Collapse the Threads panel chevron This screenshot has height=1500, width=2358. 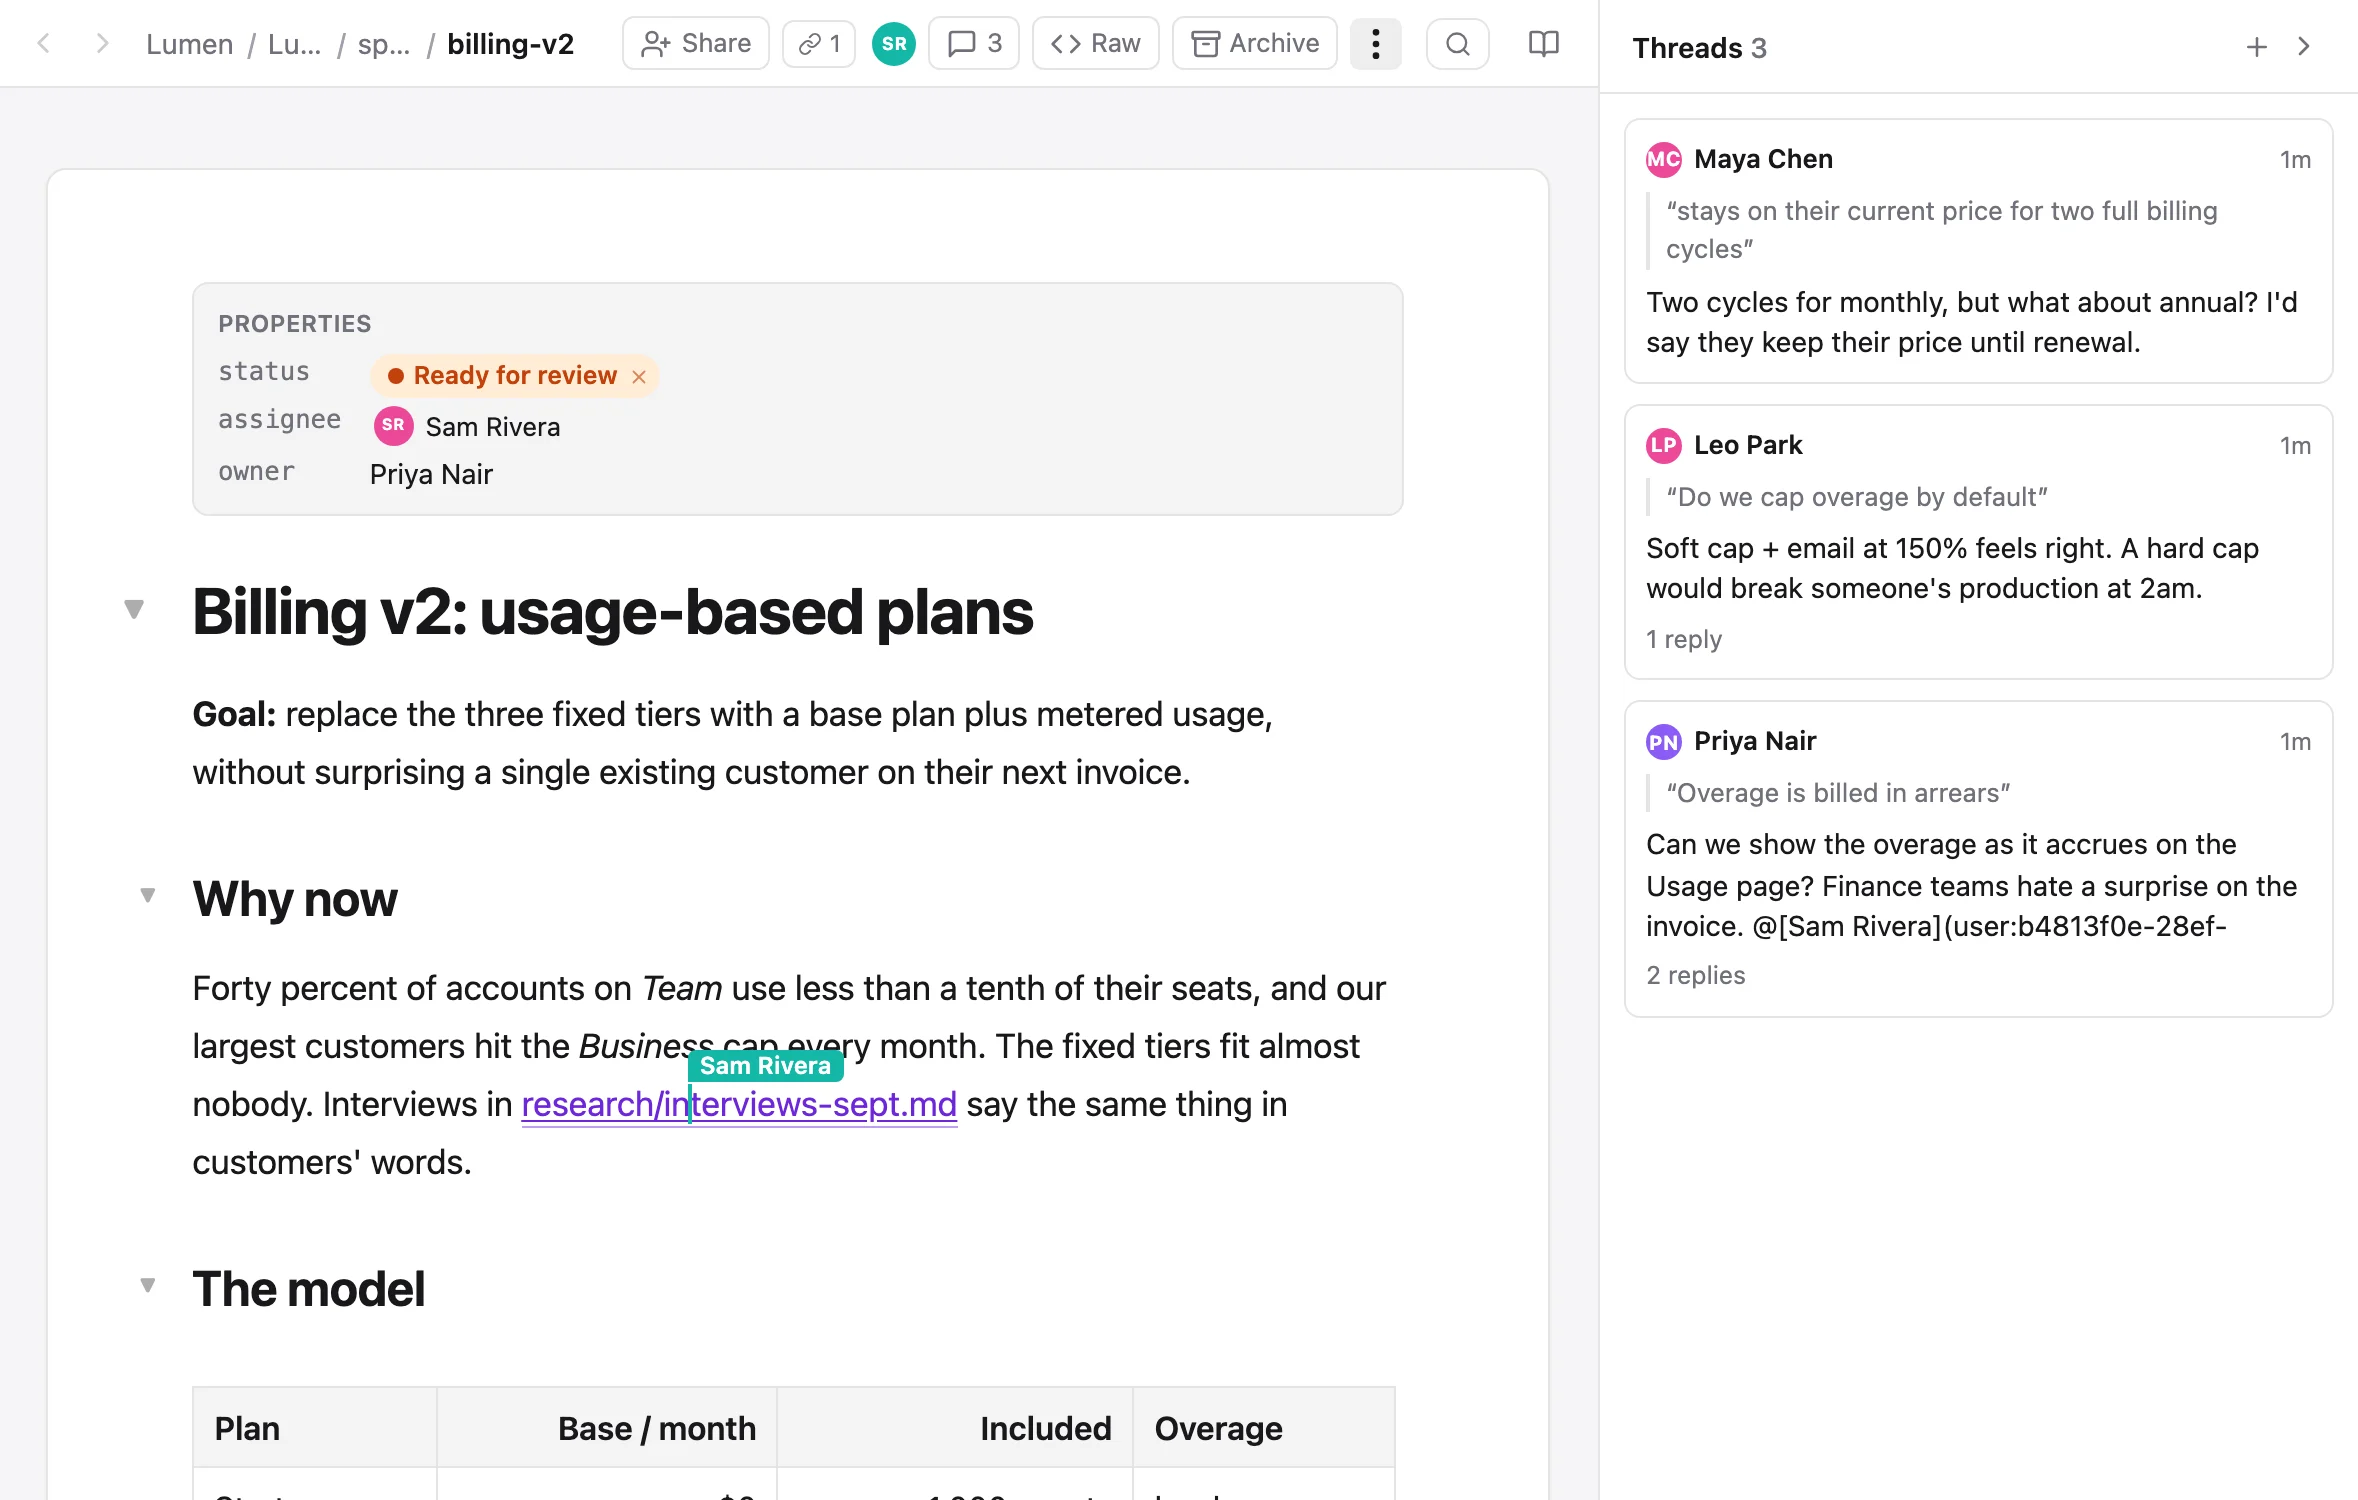[x=2304, y=47]
